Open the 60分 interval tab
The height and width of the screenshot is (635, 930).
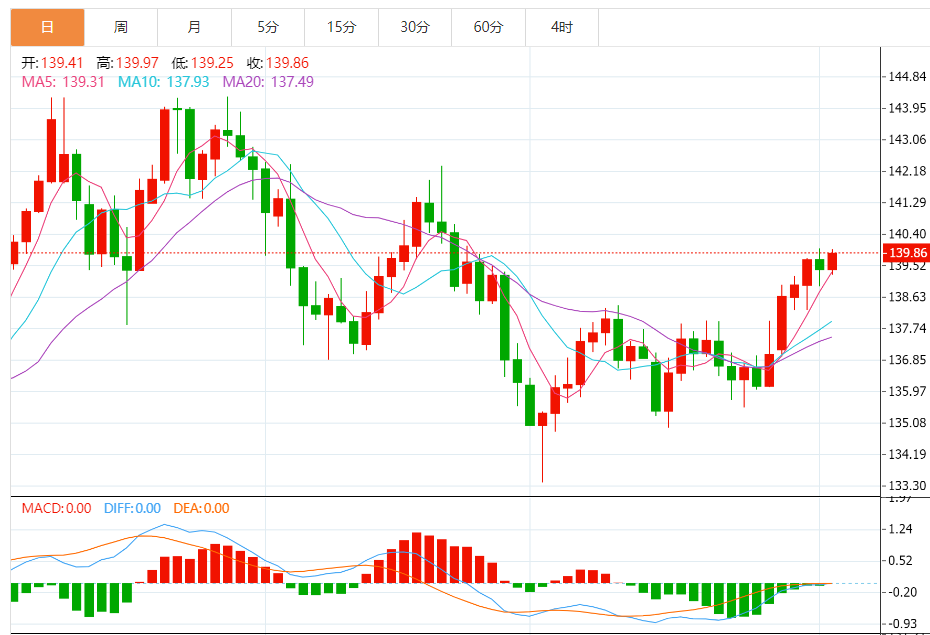pos(489,27)
